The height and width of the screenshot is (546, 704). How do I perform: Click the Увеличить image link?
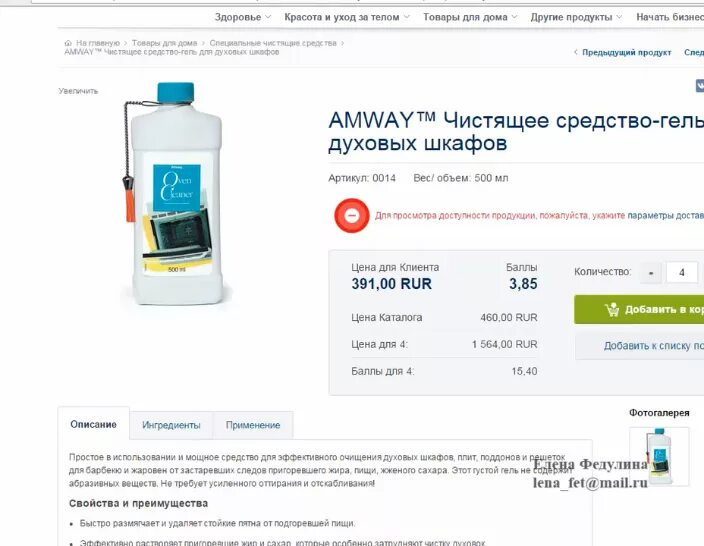[x=78, y=91]
